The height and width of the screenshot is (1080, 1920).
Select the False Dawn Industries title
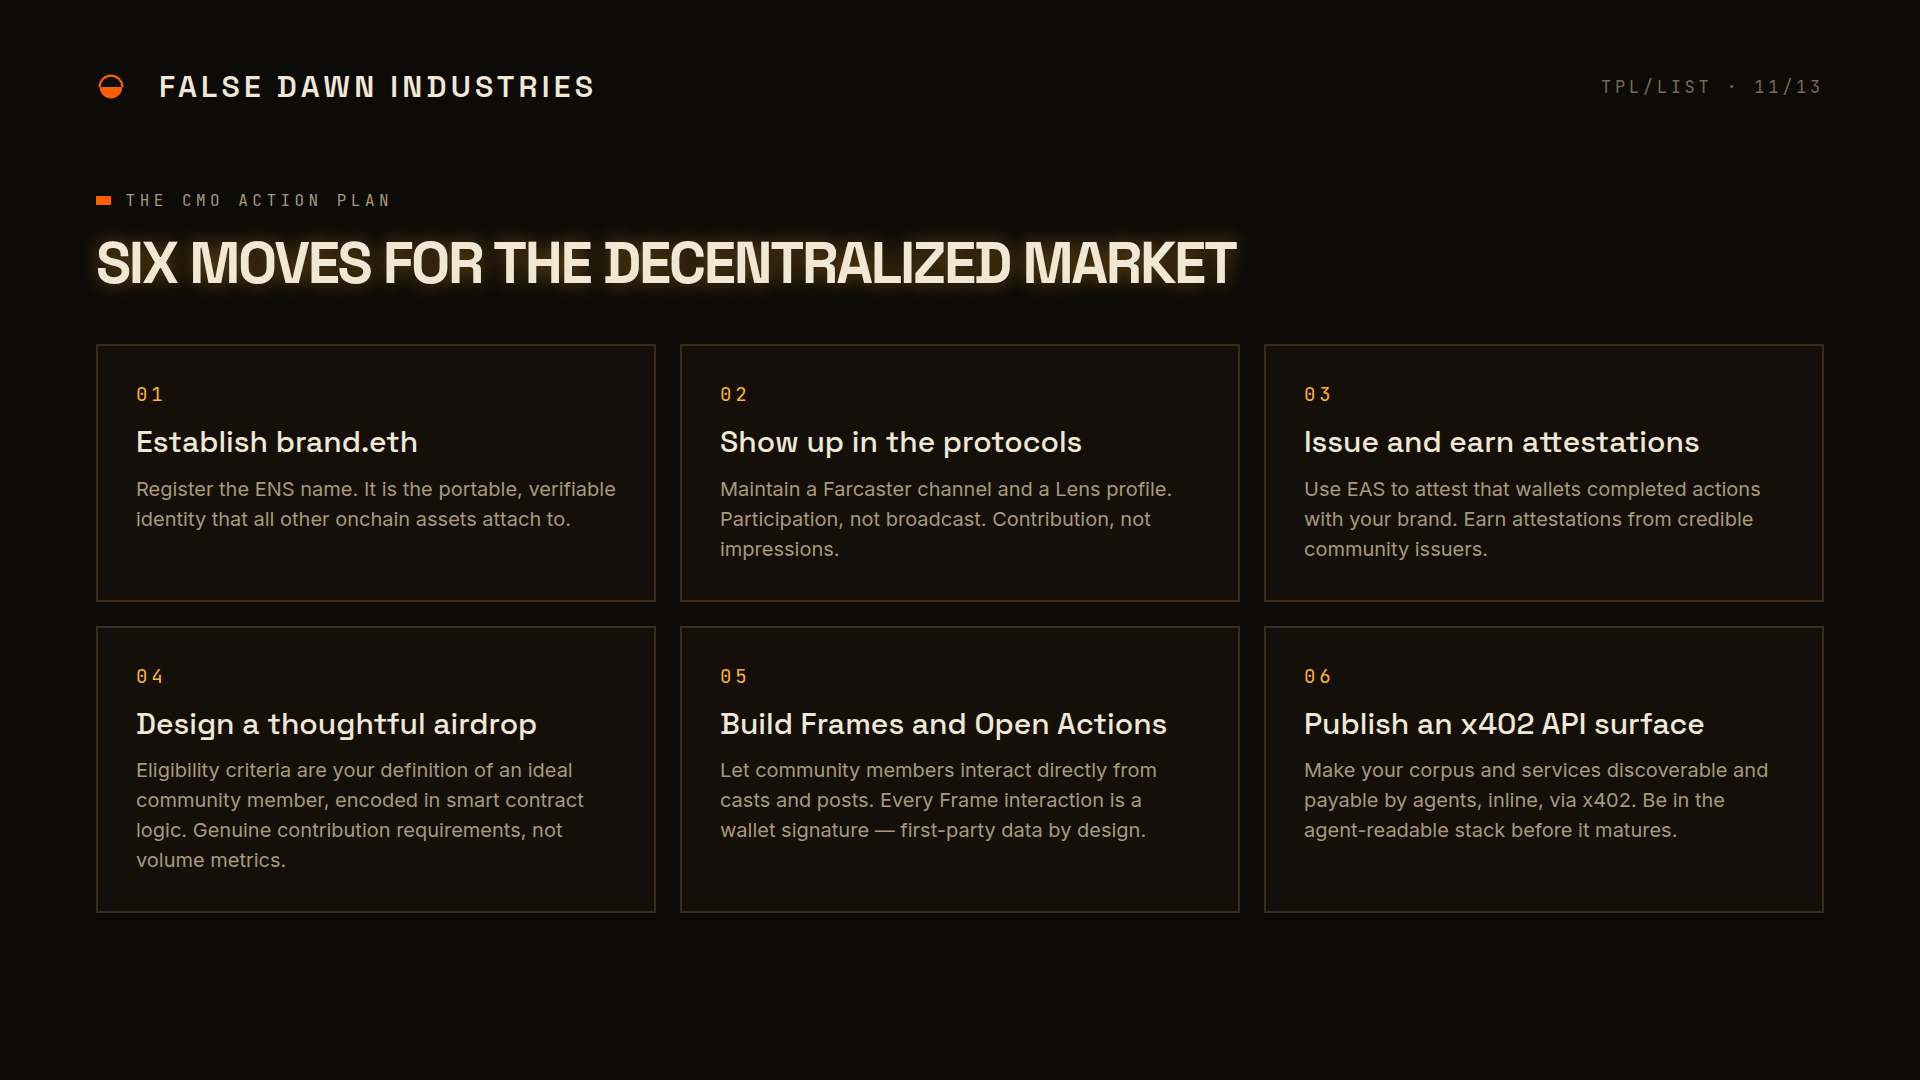pos(377,87)
